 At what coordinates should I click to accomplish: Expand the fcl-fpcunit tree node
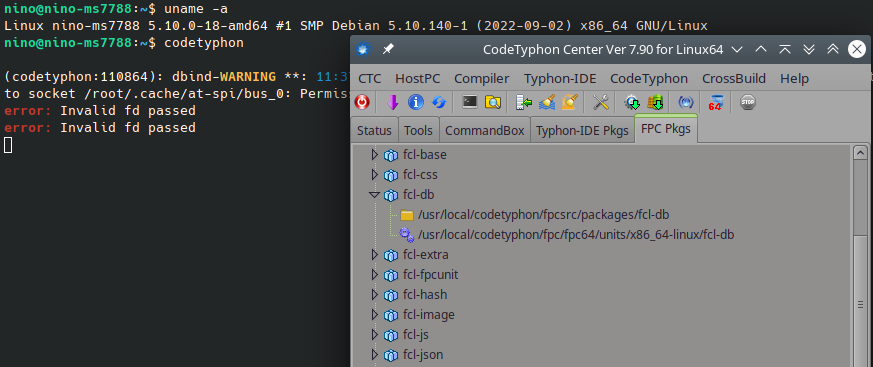coord(375,275)
